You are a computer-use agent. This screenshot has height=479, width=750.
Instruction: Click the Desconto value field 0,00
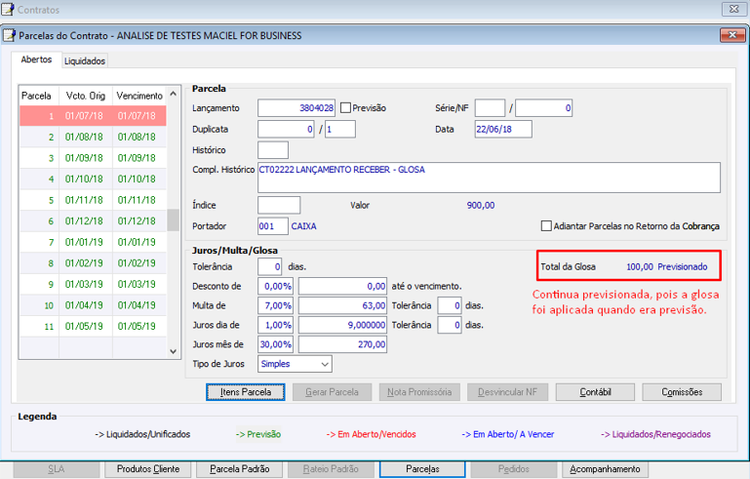coord(342,286)
